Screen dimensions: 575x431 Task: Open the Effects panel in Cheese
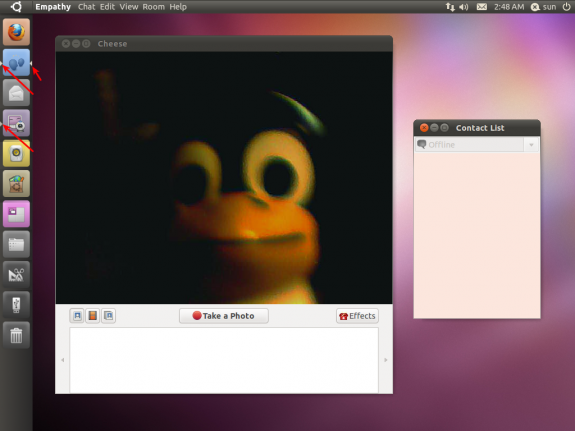click(357, 316)
